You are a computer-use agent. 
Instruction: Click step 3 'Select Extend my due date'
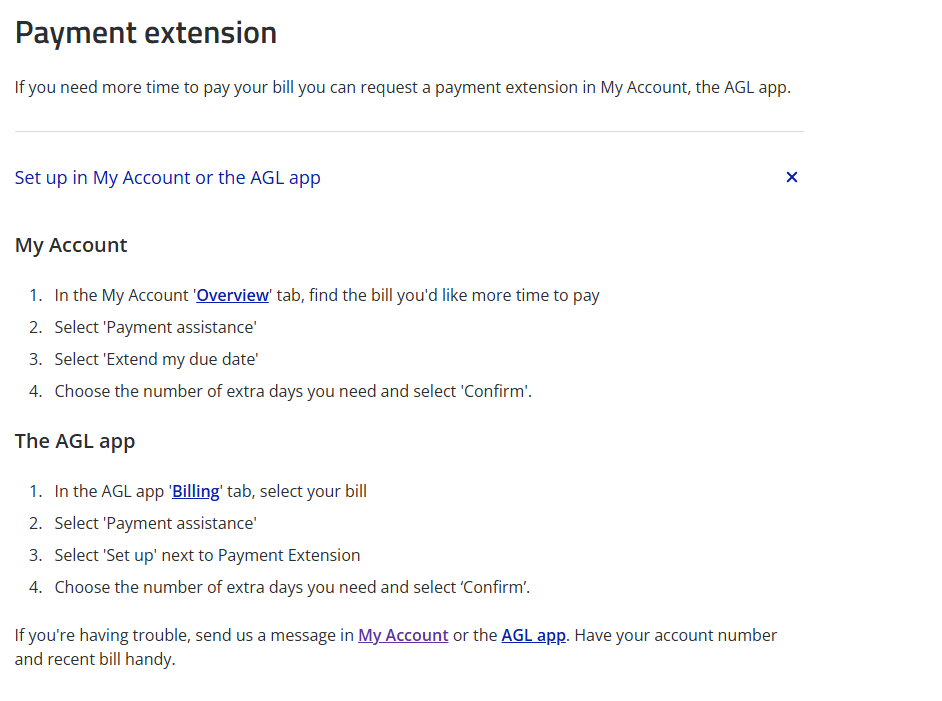pos(156,358)
